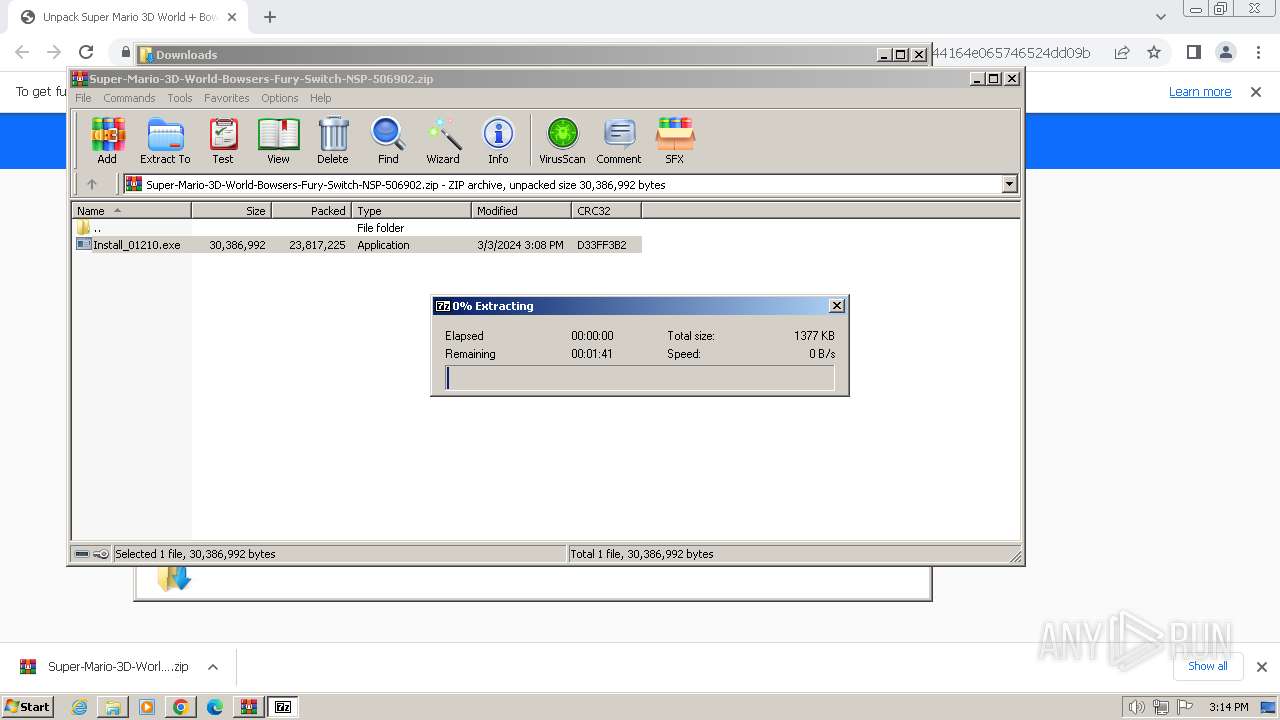Screen dimensions: 1280x720
Task: Close the downloads shelf
Action: click(1261, 667)
